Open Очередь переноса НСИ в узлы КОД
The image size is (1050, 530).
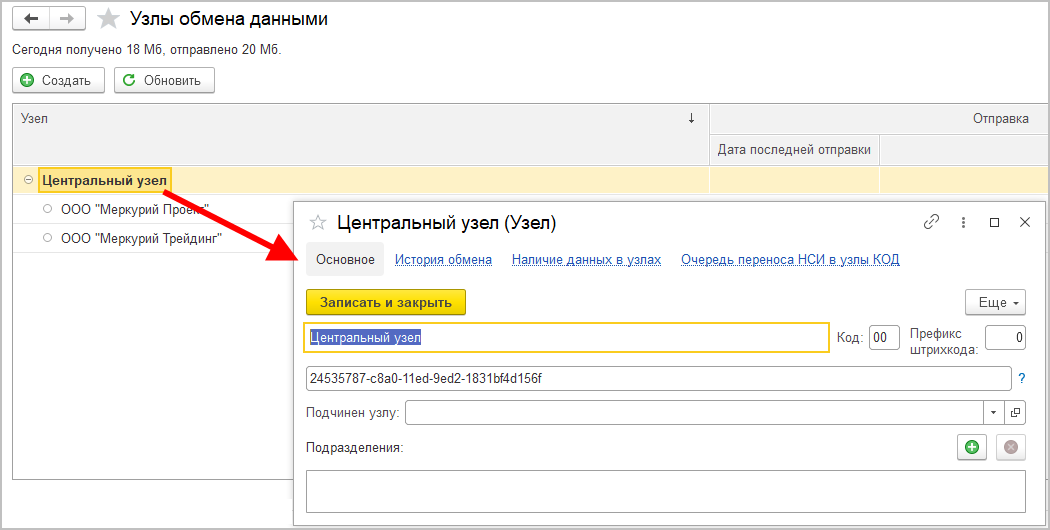[x=790, y=259]
